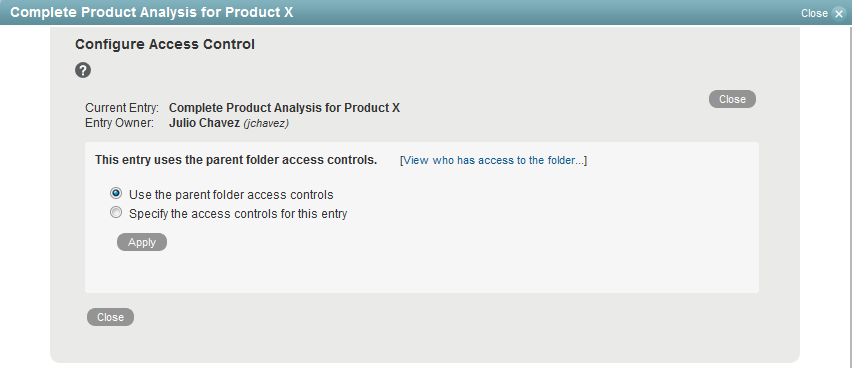Click the Configure Access Control heading
Image resolution: width=852 pixels, height=368 pixels.
click(165, 45)
